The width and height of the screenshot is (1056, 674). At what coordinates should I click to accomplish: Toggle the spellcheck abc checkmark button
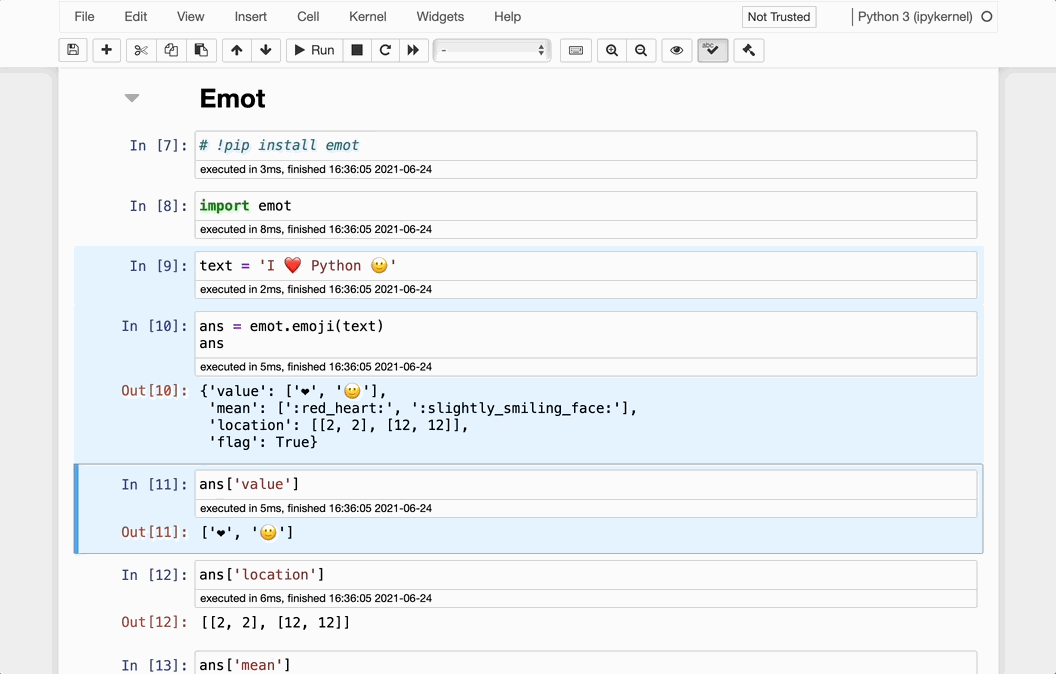tap(712, 50)
